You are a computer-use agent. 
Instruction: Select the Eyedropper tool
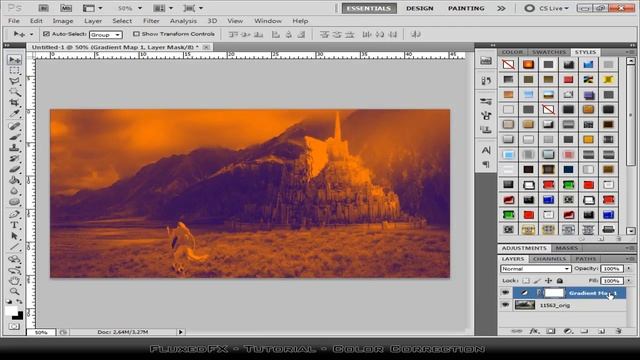tap(15, 113)
